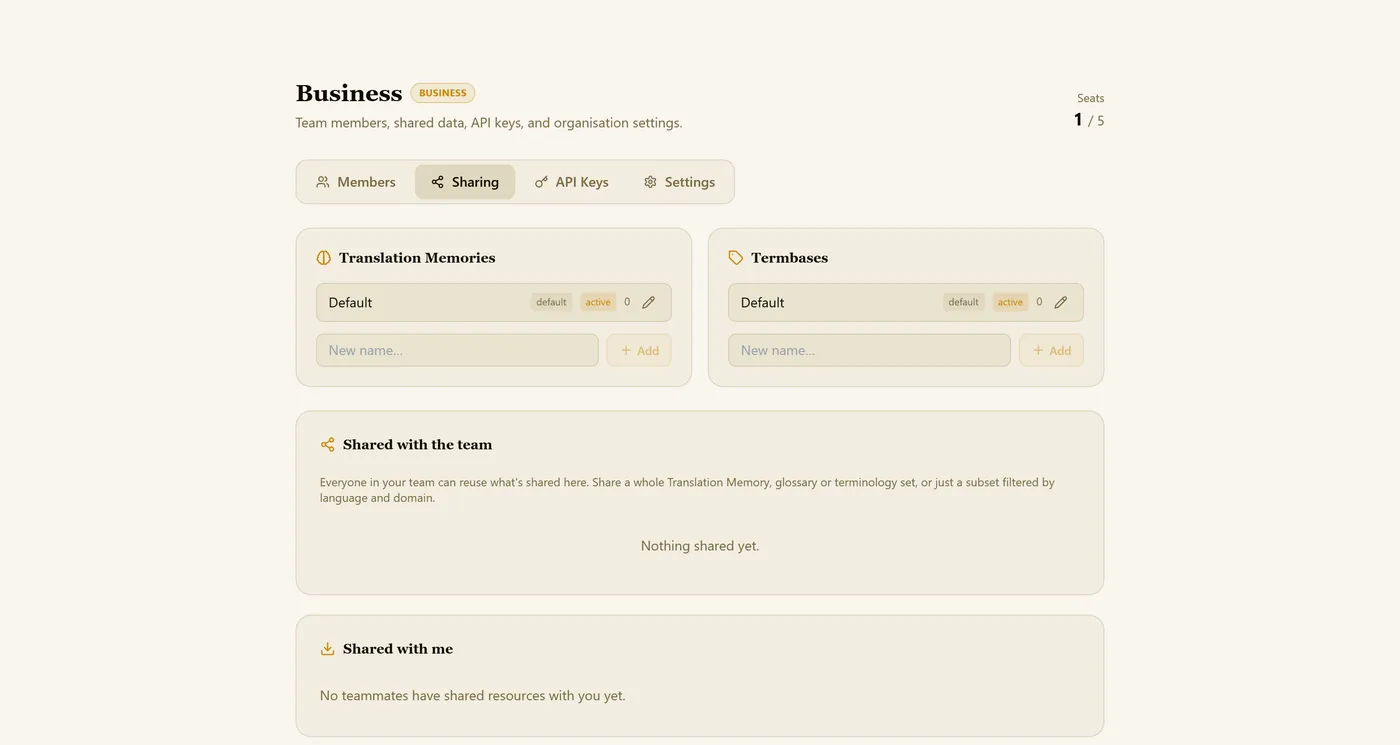Screen dimensions: 1400x745
Task: Click the pencil icon for Default termbase
Action: [1061, 302]
